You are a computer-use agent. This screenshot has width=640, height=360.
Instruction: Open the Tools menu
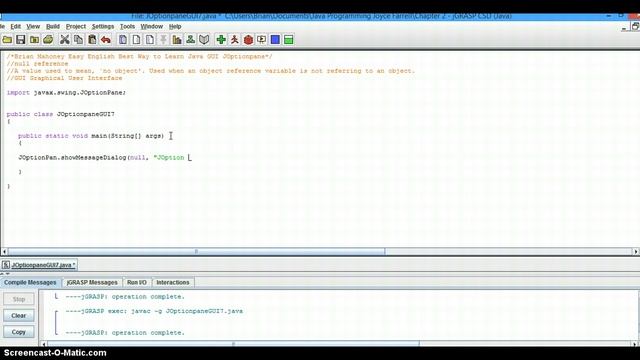[x=127, y=27]
